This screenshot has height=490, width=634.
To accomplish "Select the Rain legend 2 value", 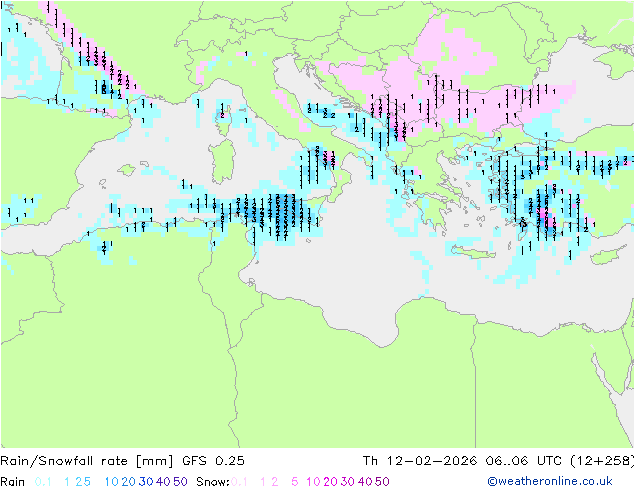I will (x=78, y=482).
